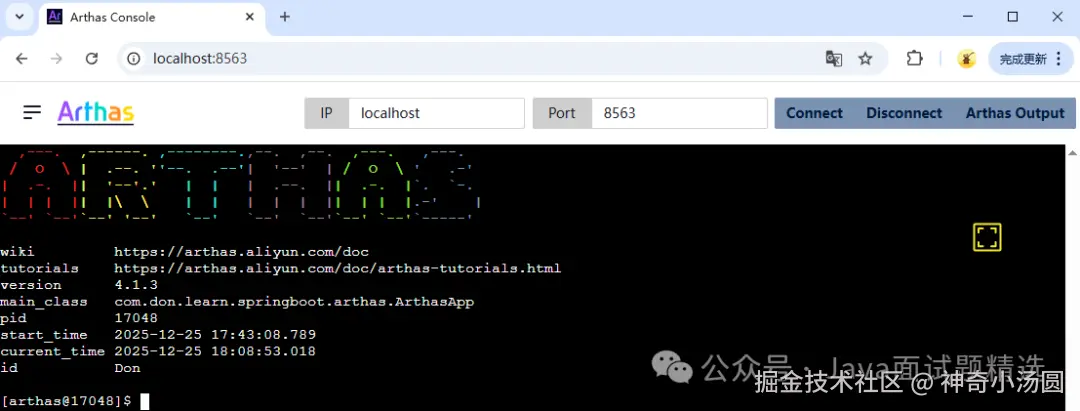This screenshot has width=1080, height=411.
Task: Click the Connect button
Action: pyautogui.click(x=814, y=113)
